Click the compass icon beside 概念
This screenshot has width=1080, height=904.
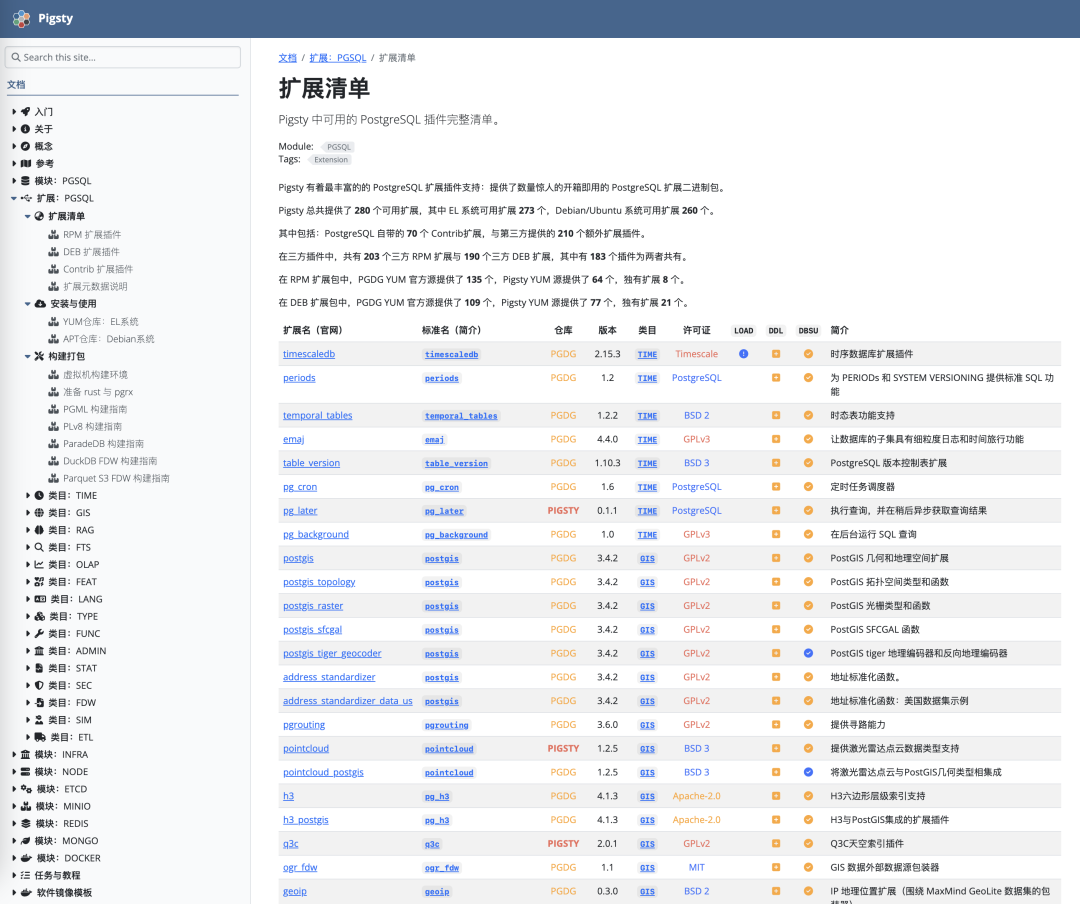tap(25, 146)
